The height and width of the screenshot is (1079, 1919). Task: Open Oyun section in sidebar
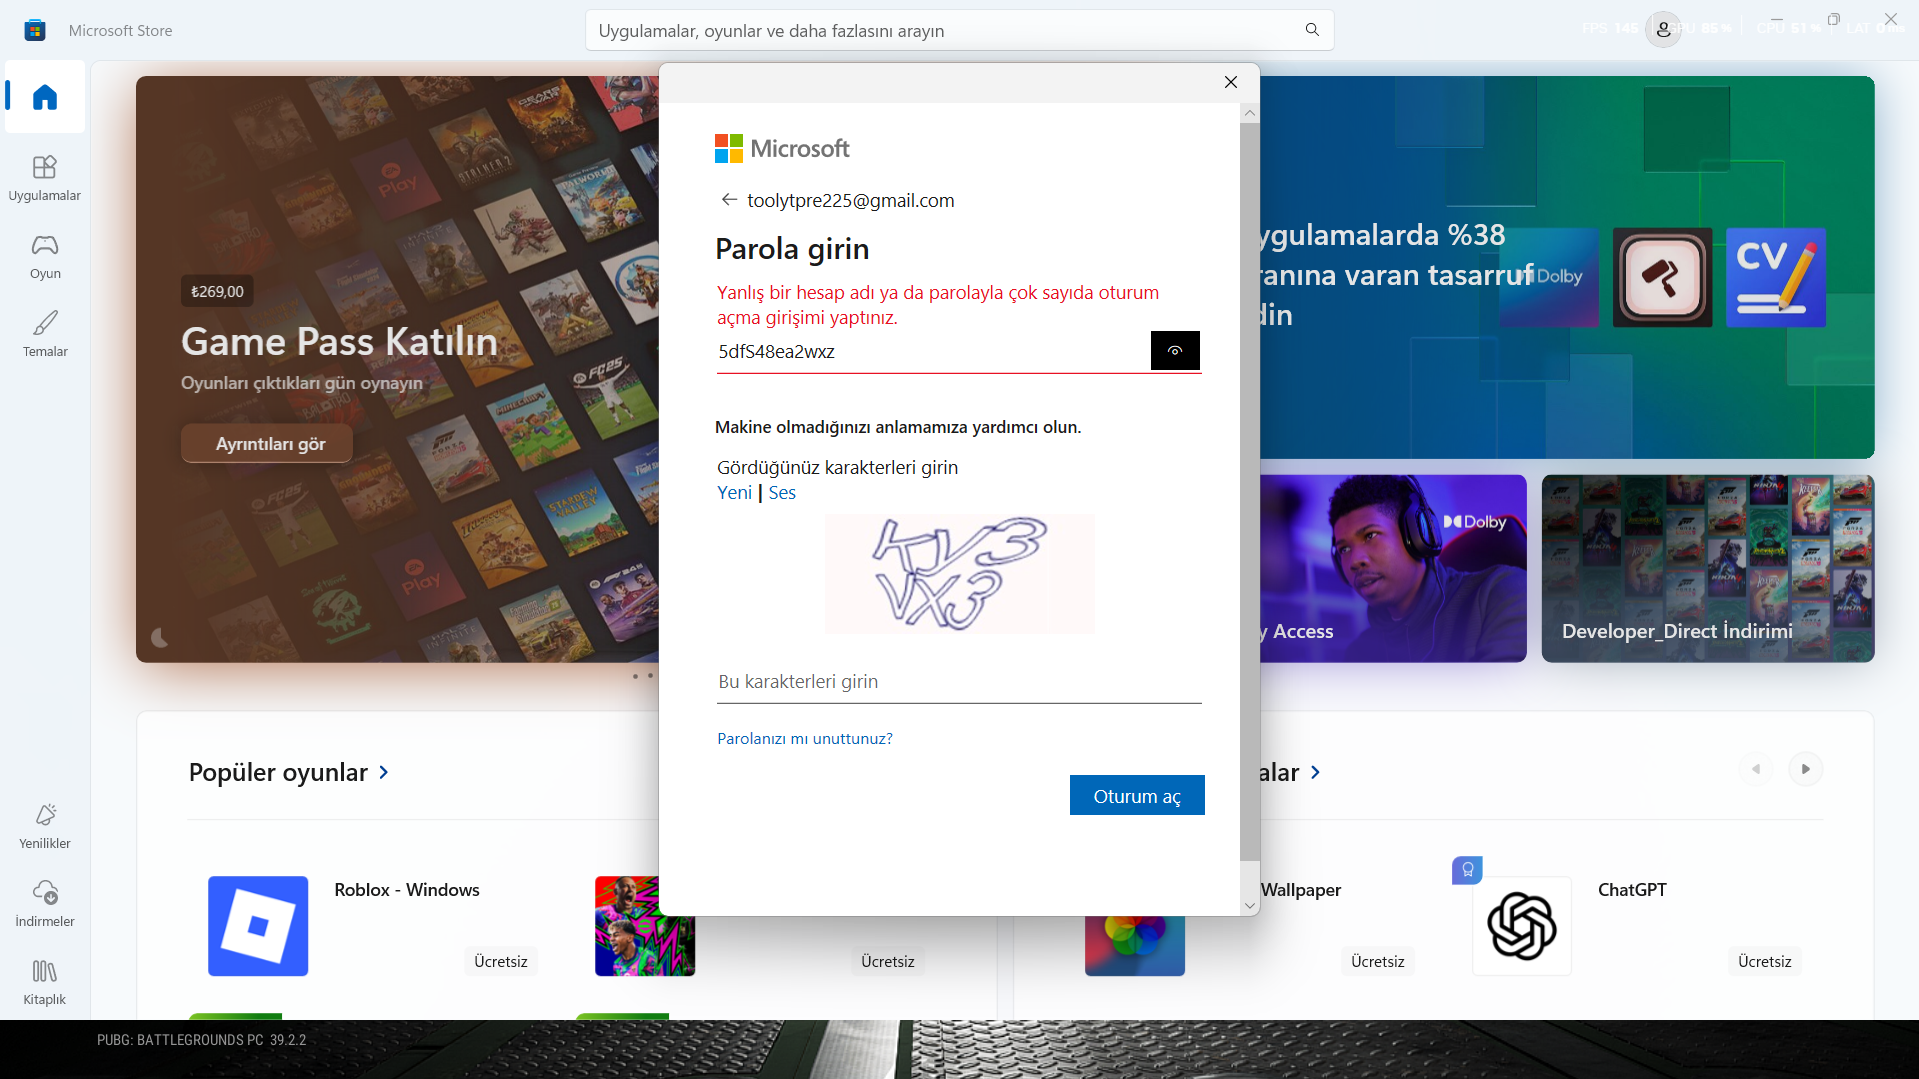point(45,256)
